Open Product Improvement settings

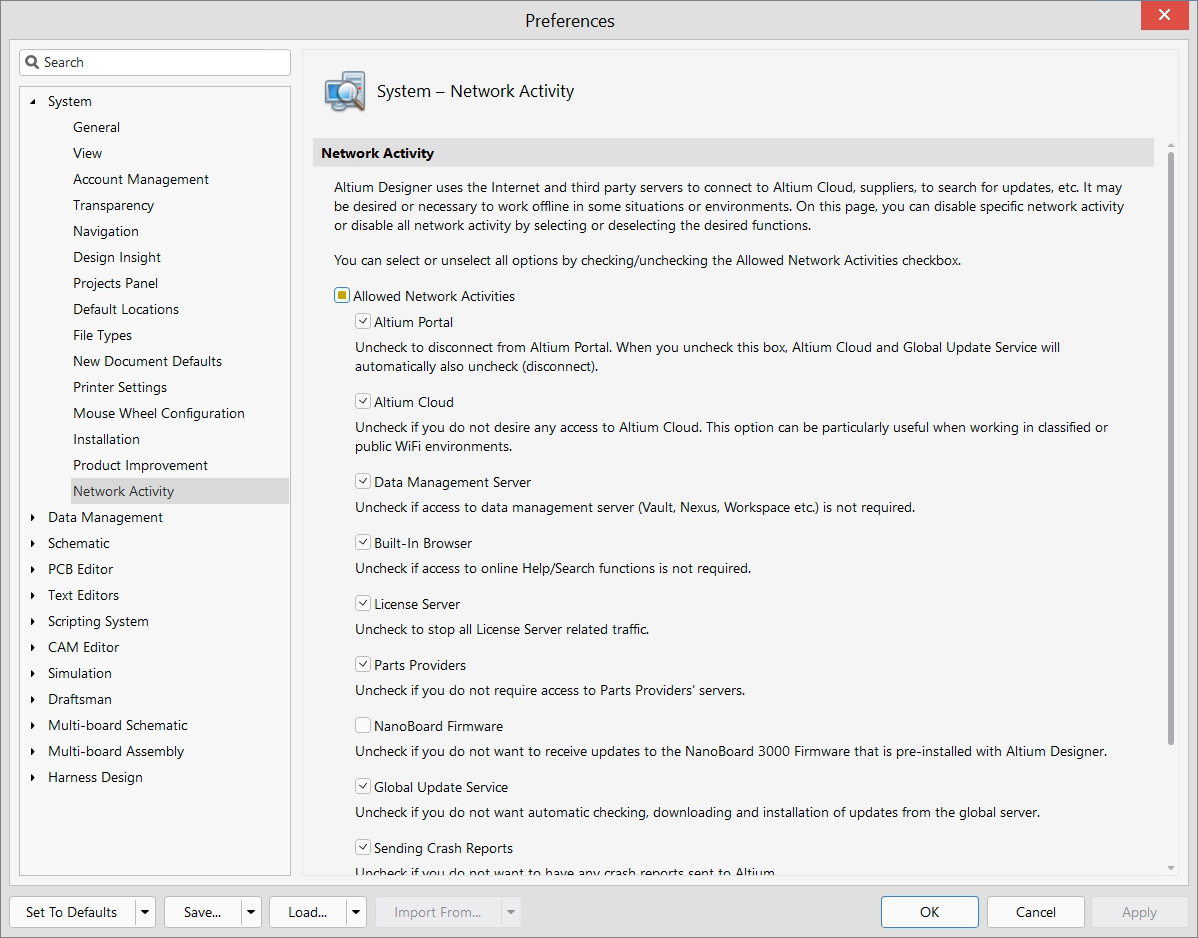(x=141, y=465)
